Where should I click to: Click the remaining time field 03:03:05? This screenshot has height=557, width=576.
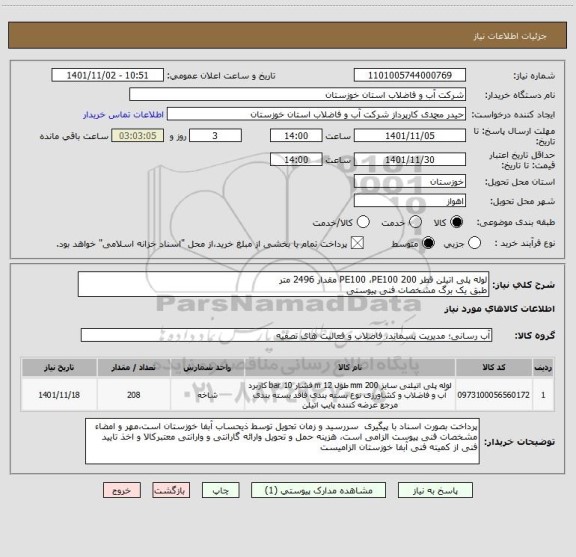tap(138, 136)
